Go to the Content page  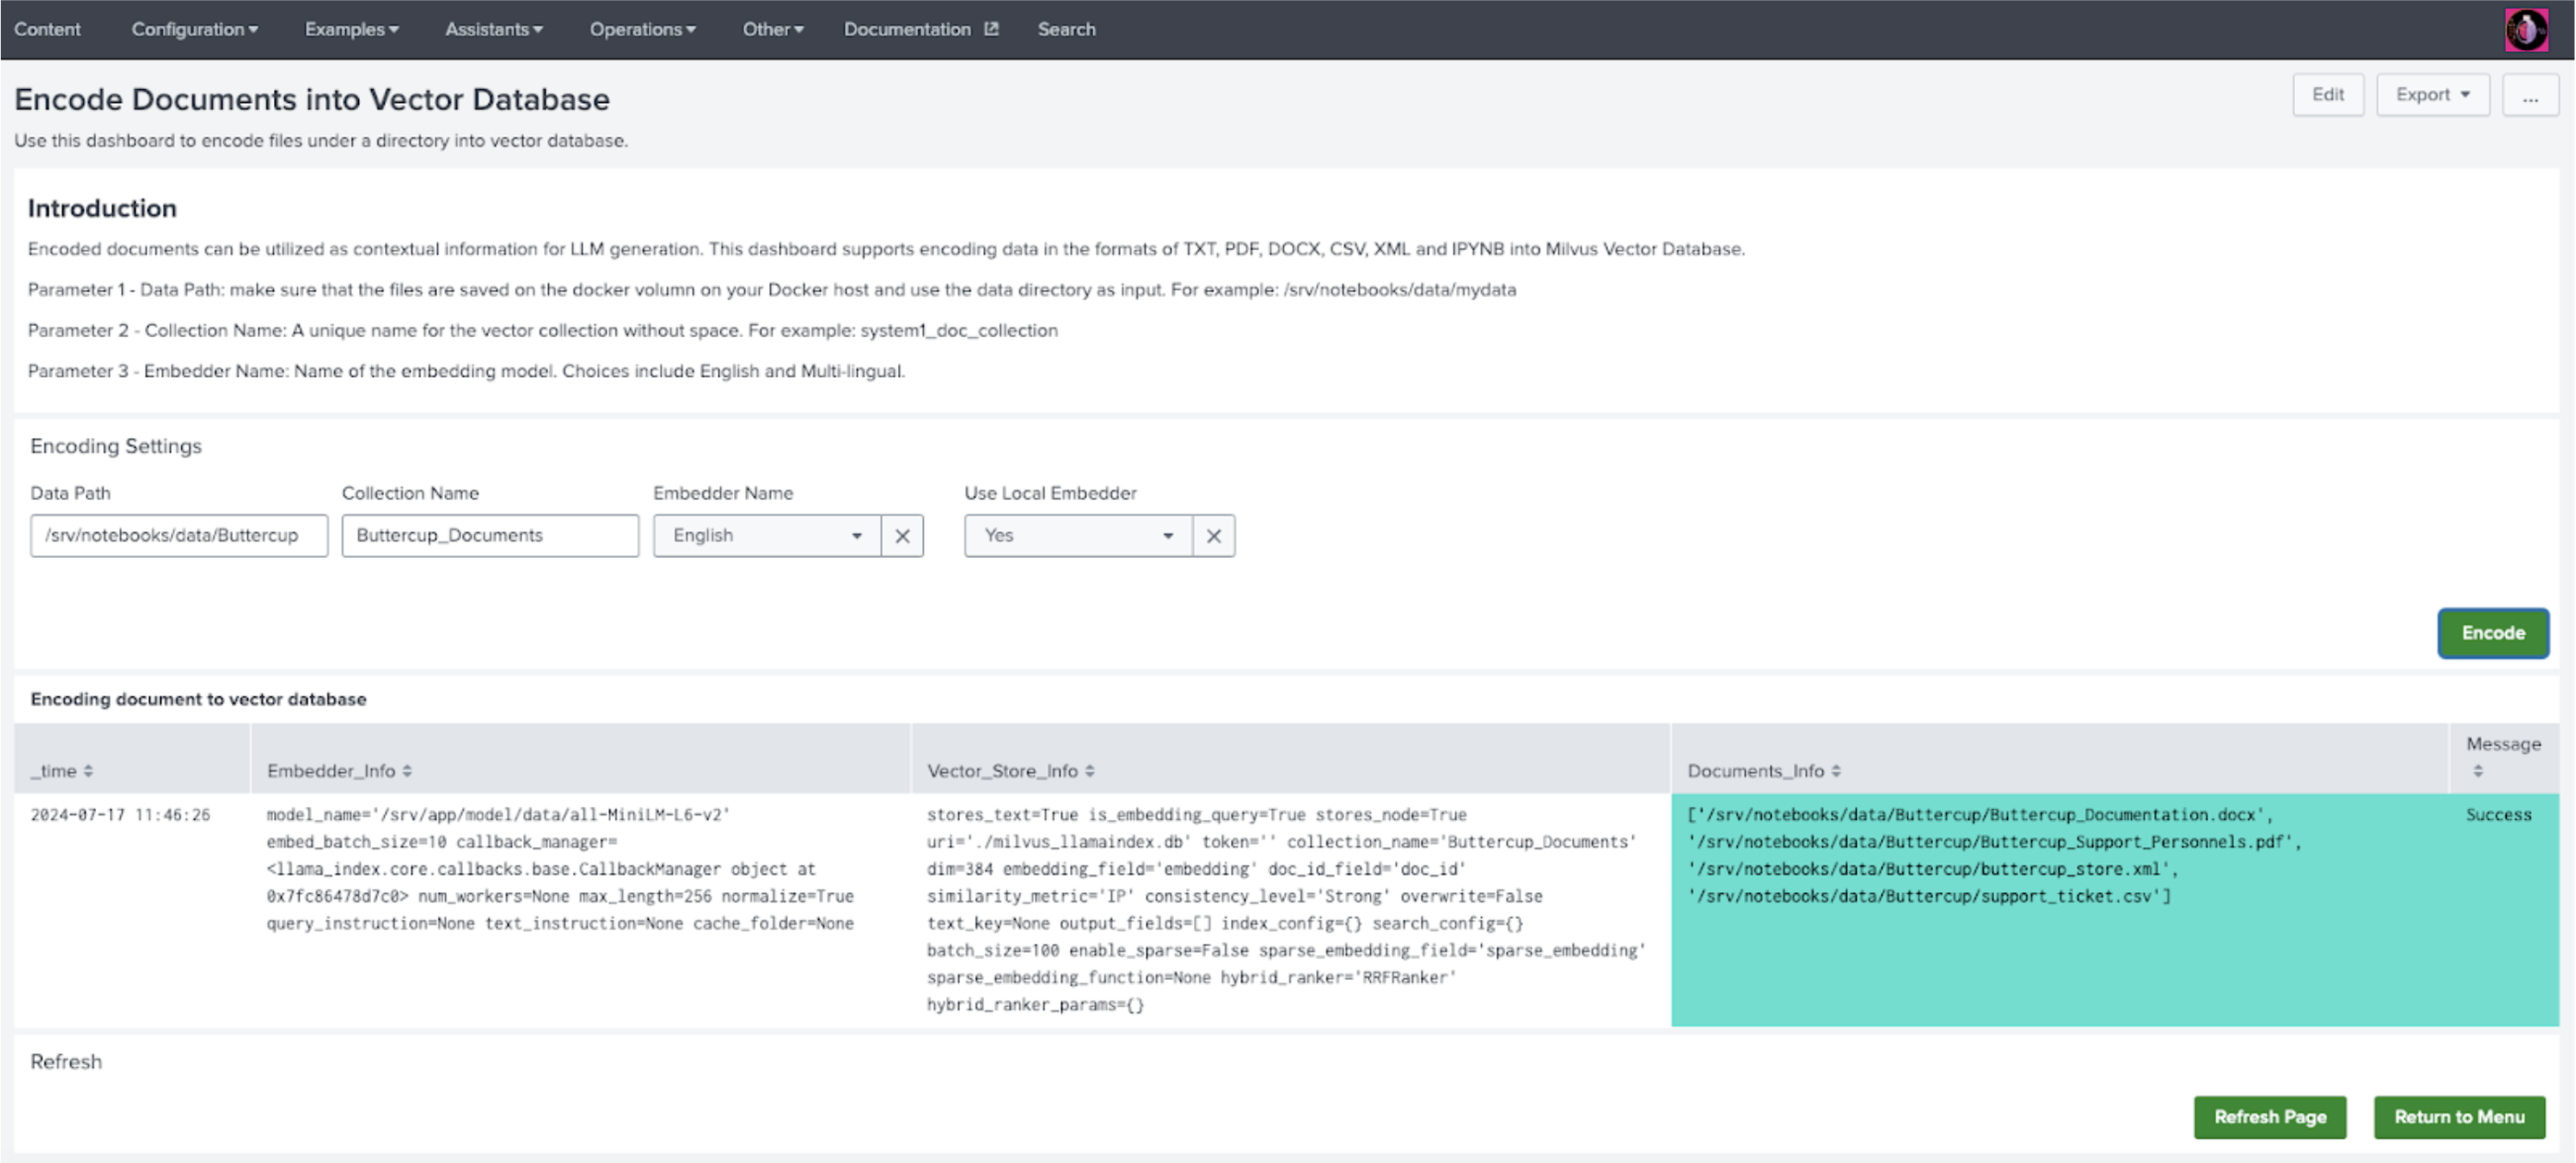[x=47, y=29]
